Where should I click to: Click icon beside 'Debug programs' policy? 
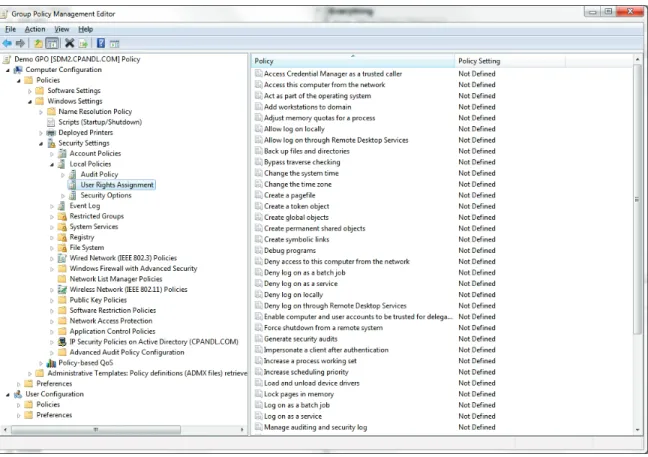259,250
